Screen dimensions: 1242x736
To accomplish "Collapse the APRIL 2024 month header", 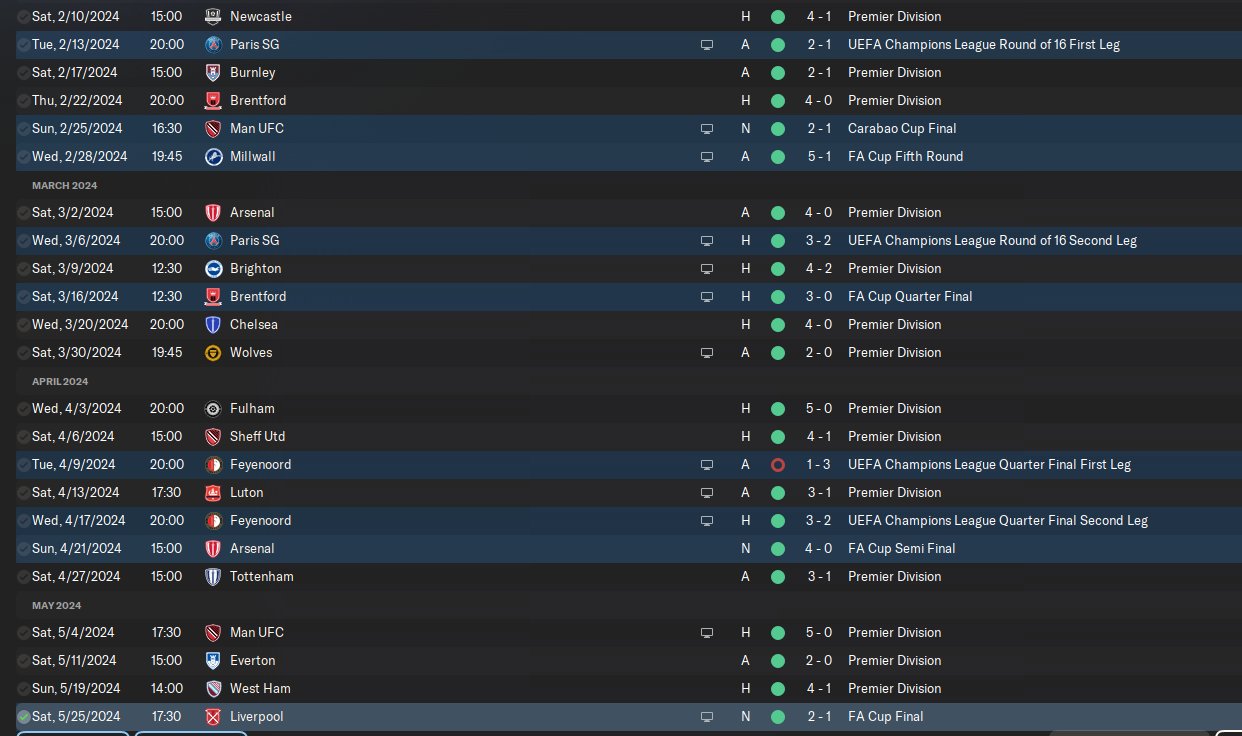I will pyautogui.click(x=60, y=381).
